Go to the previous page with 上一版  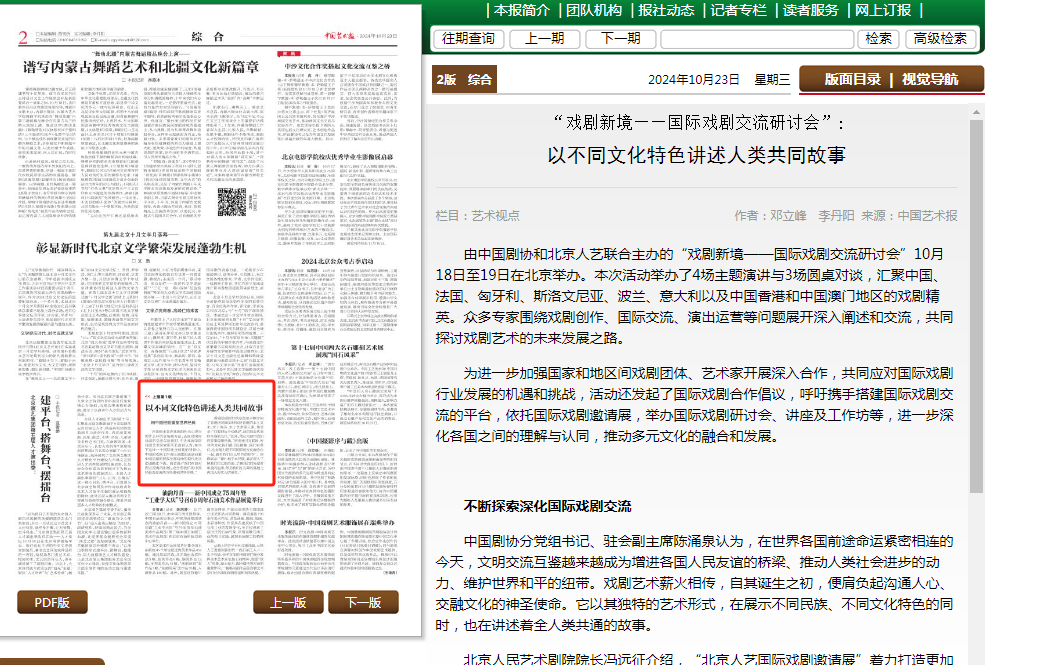pos(288,602)
